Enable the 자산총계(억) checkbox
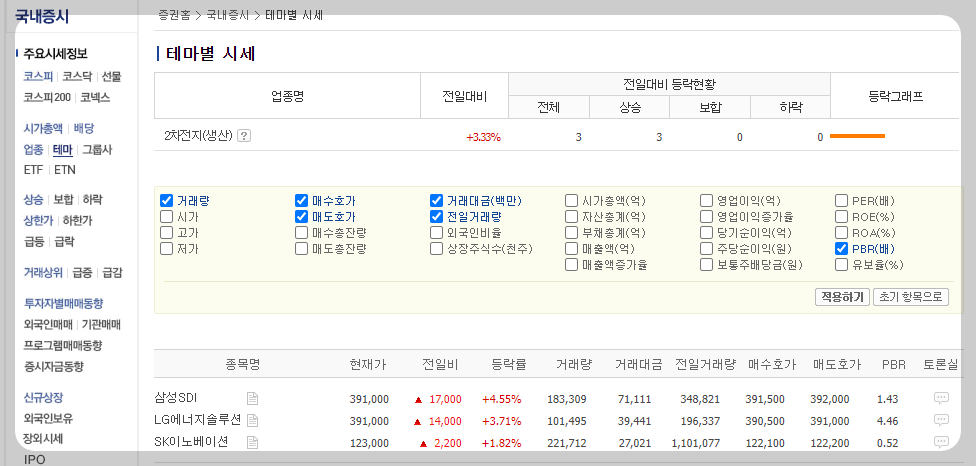The width and height of the screenshot is (976, 466). [571, 217]
